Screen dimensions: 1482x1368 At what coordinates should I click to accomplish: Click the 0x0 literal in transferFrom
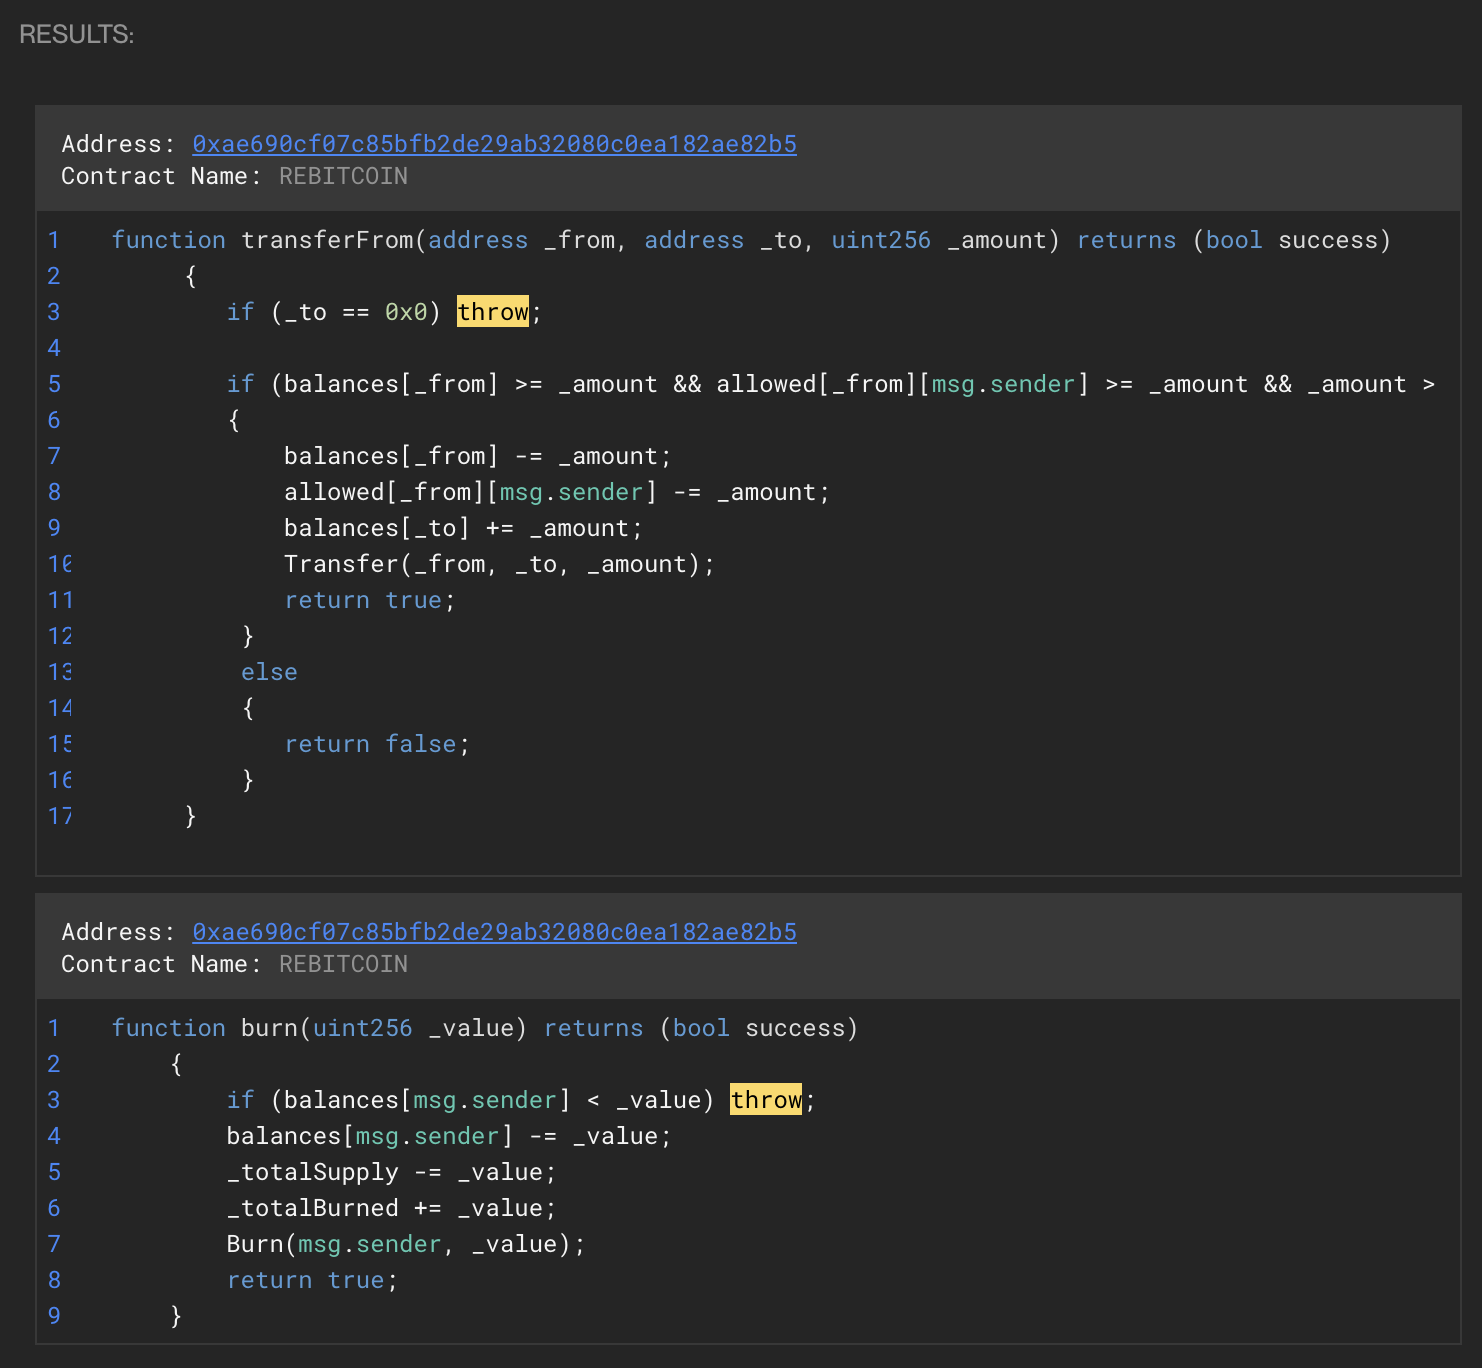tap(406, 312)
